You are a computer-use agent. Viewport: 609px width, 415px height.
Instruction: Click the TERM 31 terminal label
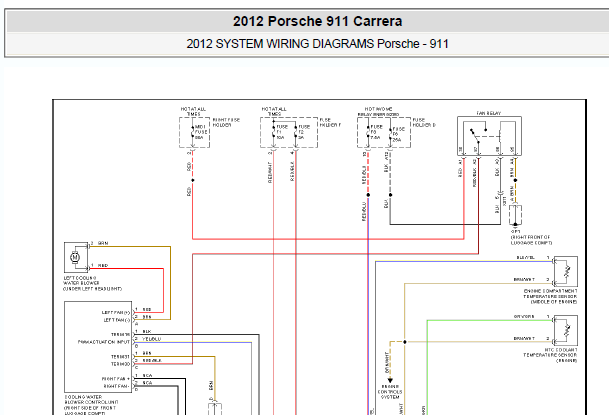pos(120,356)
